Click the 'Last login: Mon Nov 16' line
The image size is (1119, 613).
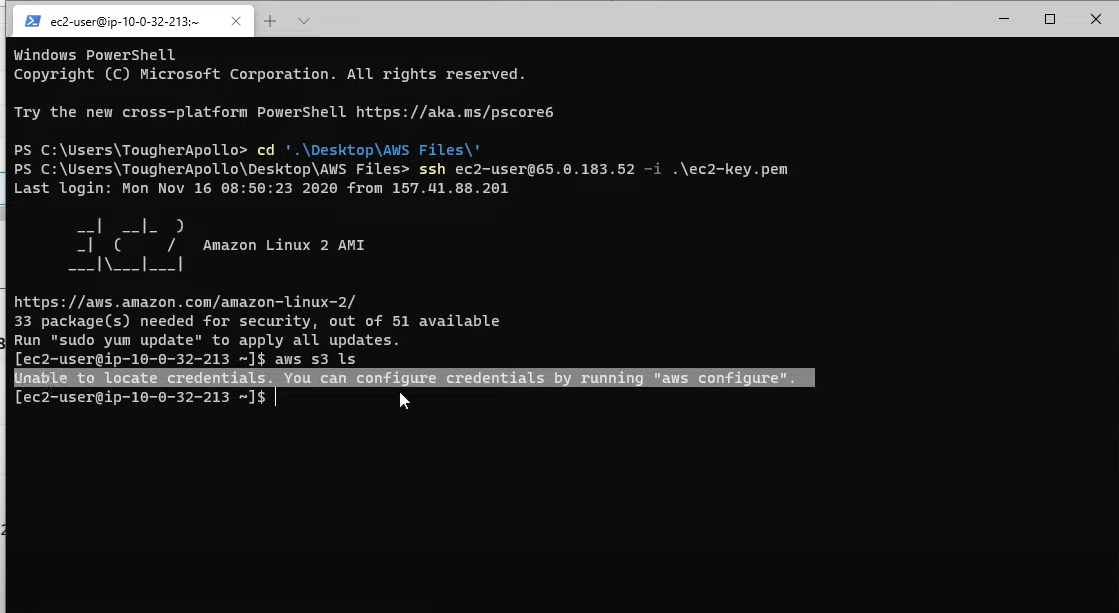[x=261, y=188]
